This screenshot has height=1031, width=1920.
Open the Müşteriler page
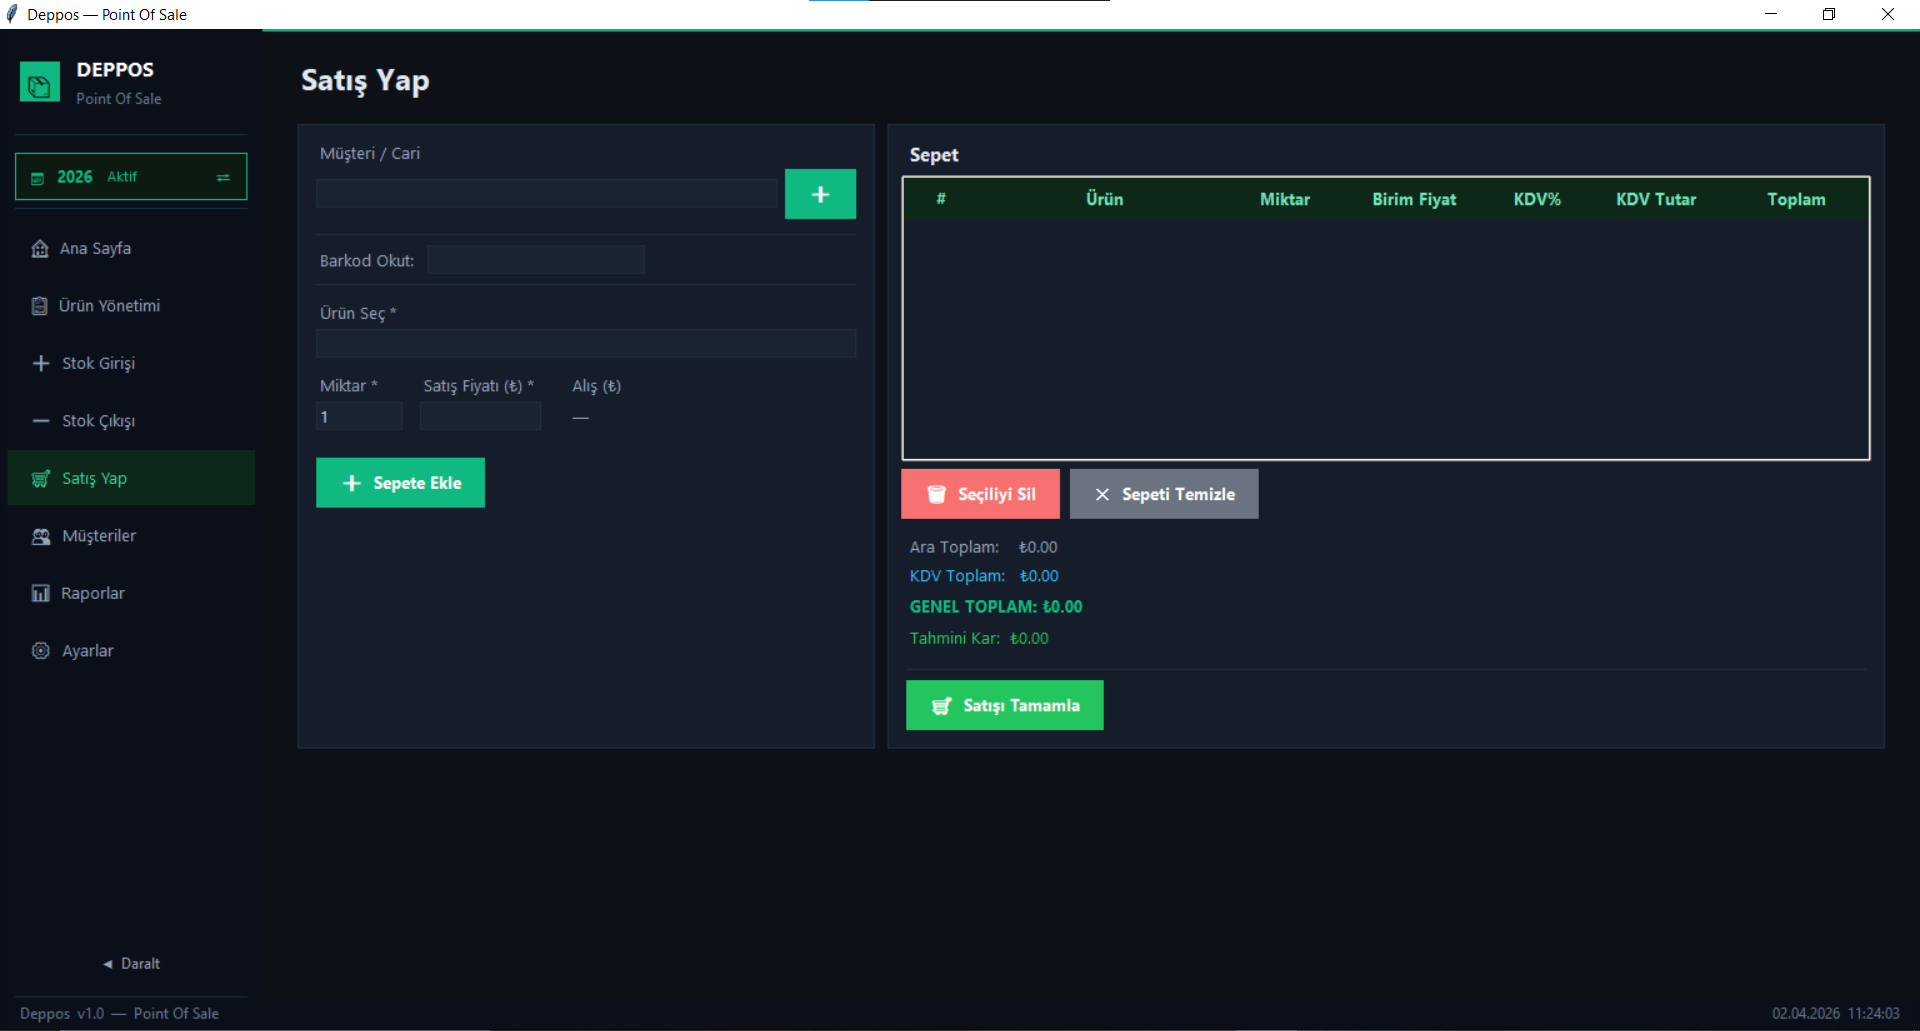pyautogui.click(x=98, y=536)
